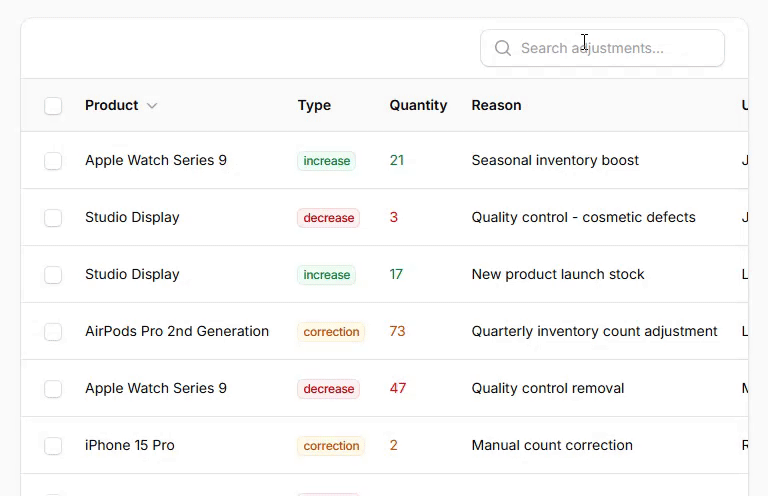Click decrease badge in cosmetic defects row

[x=329, y=218]
